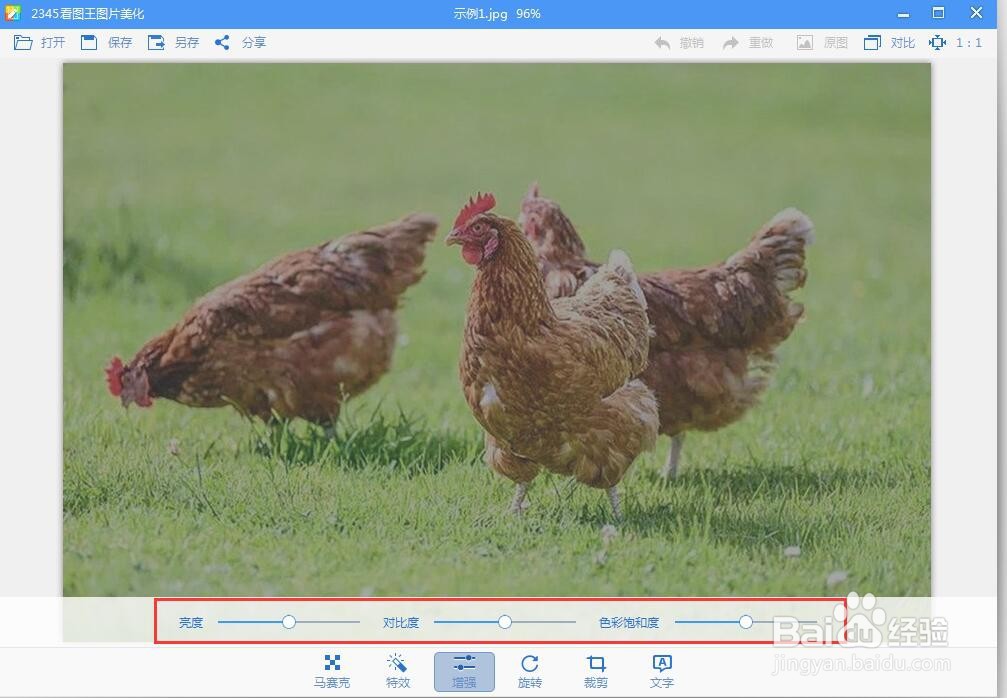
Task: Click the 亮度 brightness slider handle
Action: (289, 622)
